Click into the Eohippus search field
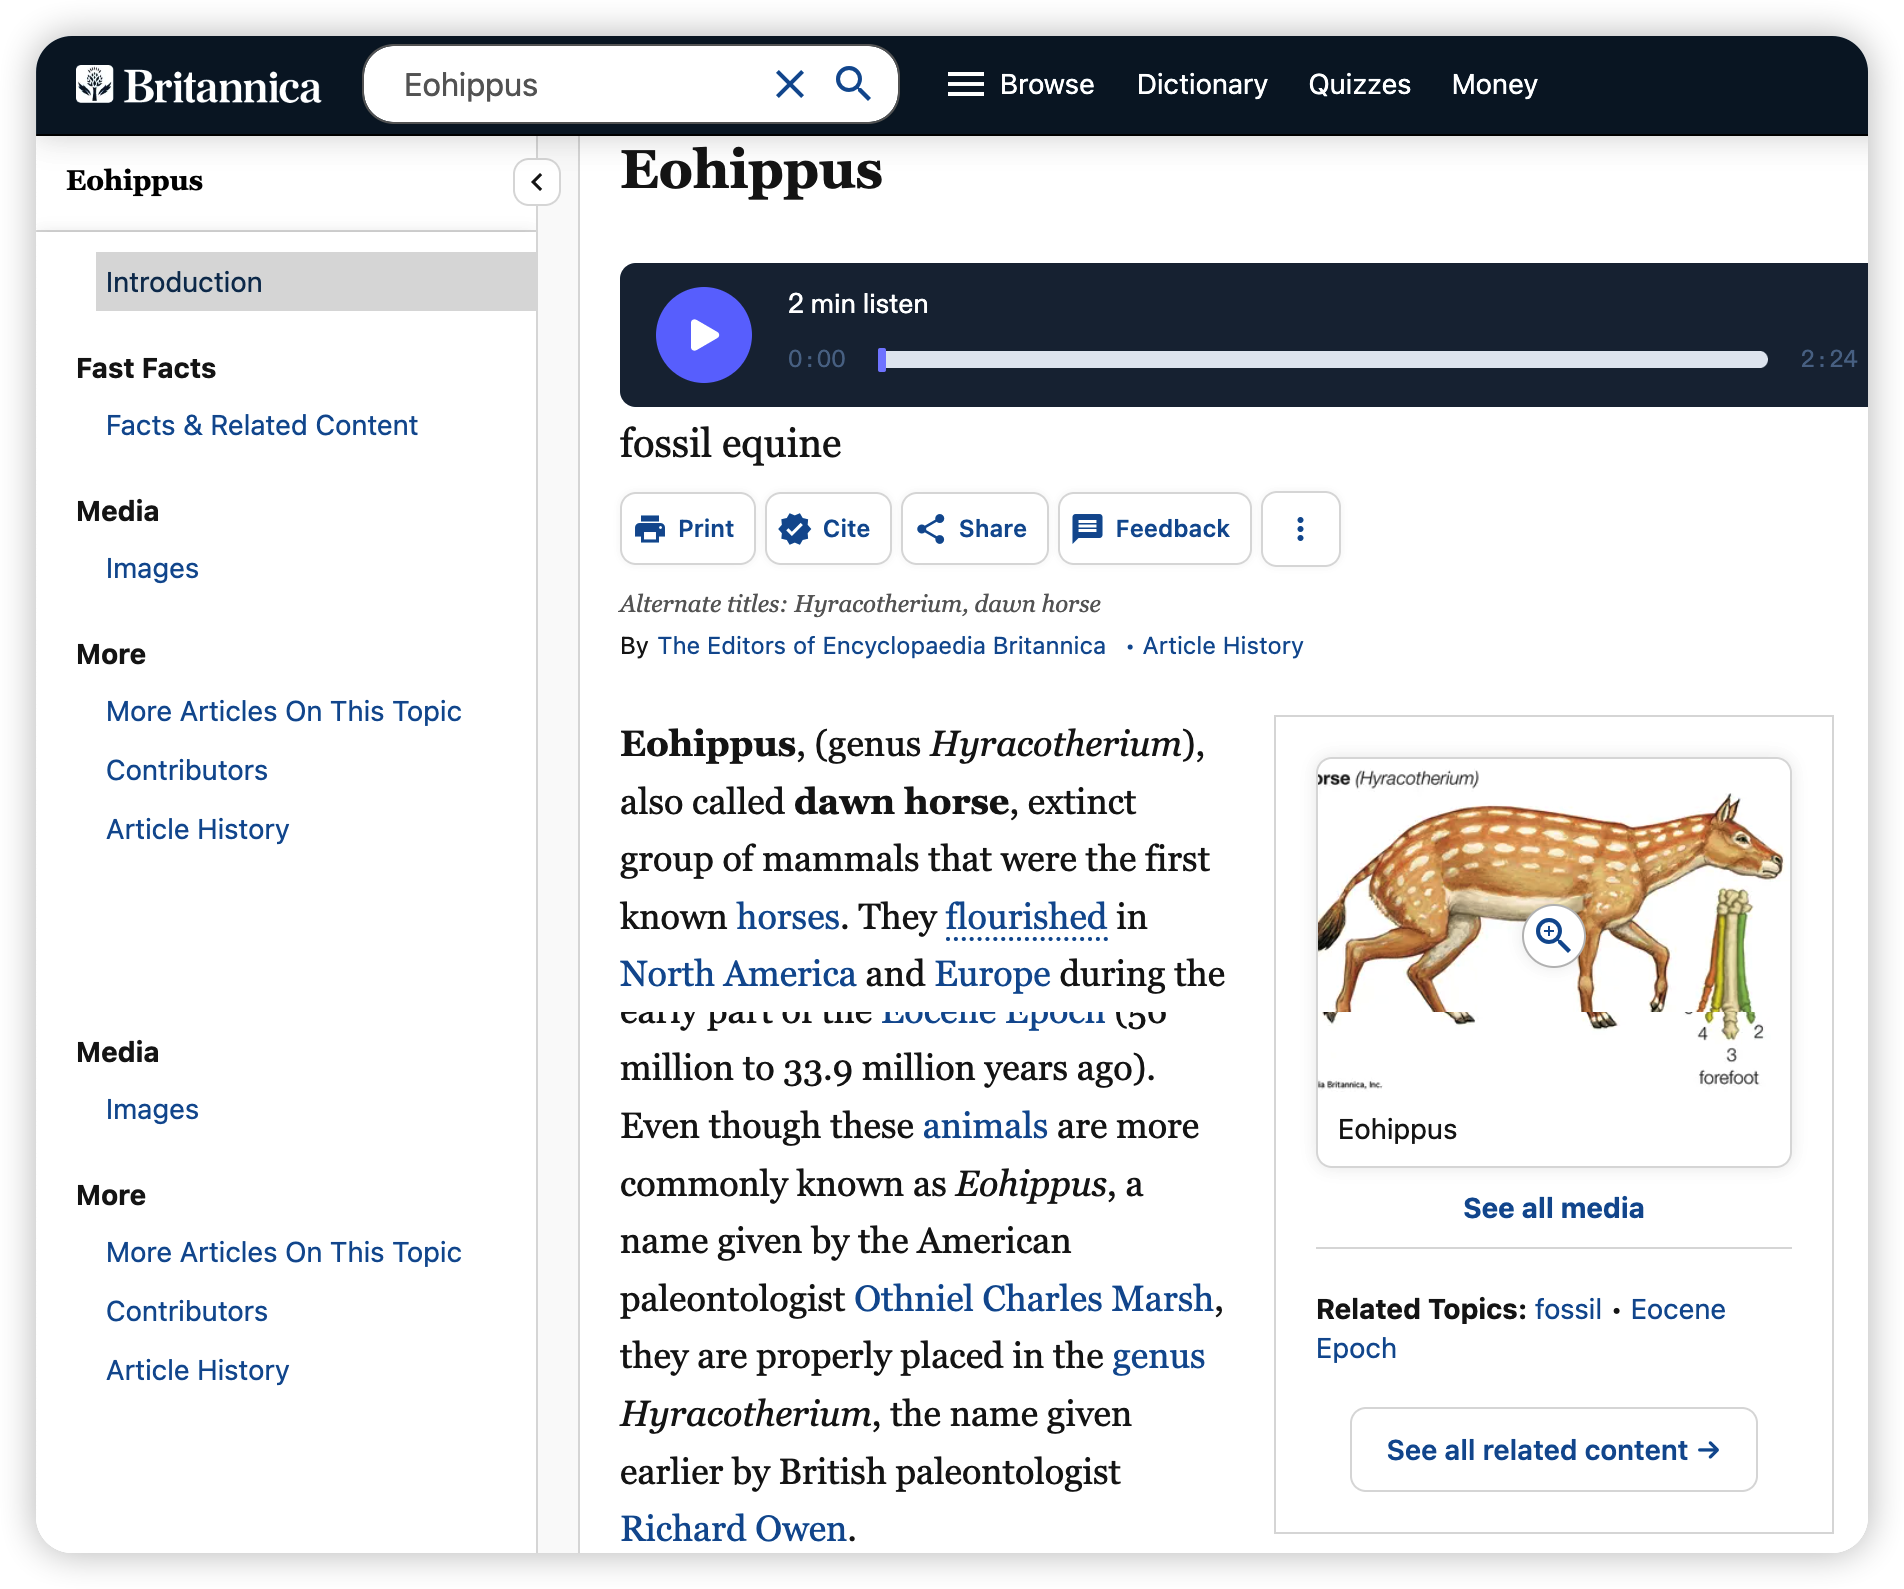The image size is (1904, 1589). point(580,85)
